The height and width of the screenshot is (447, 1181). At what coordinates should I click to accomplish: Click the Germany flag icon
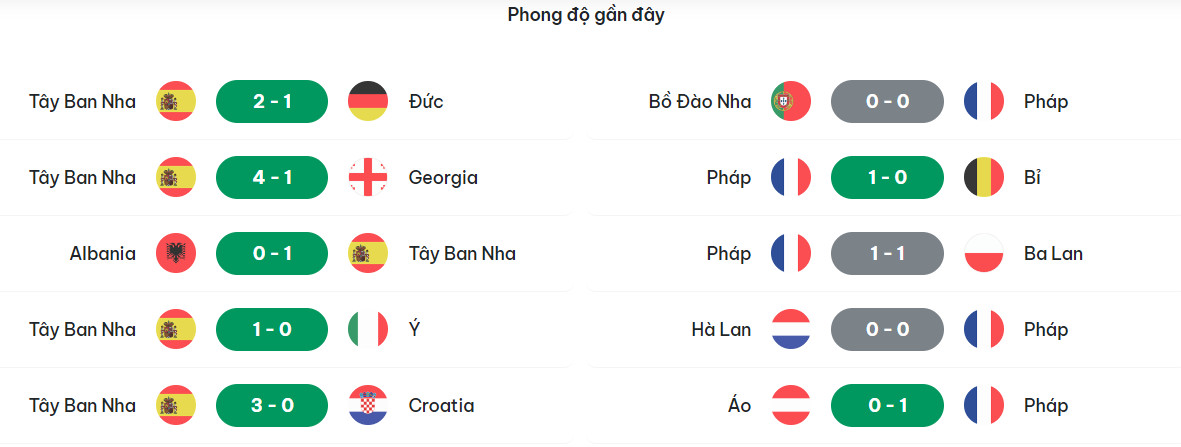(367, 101)
